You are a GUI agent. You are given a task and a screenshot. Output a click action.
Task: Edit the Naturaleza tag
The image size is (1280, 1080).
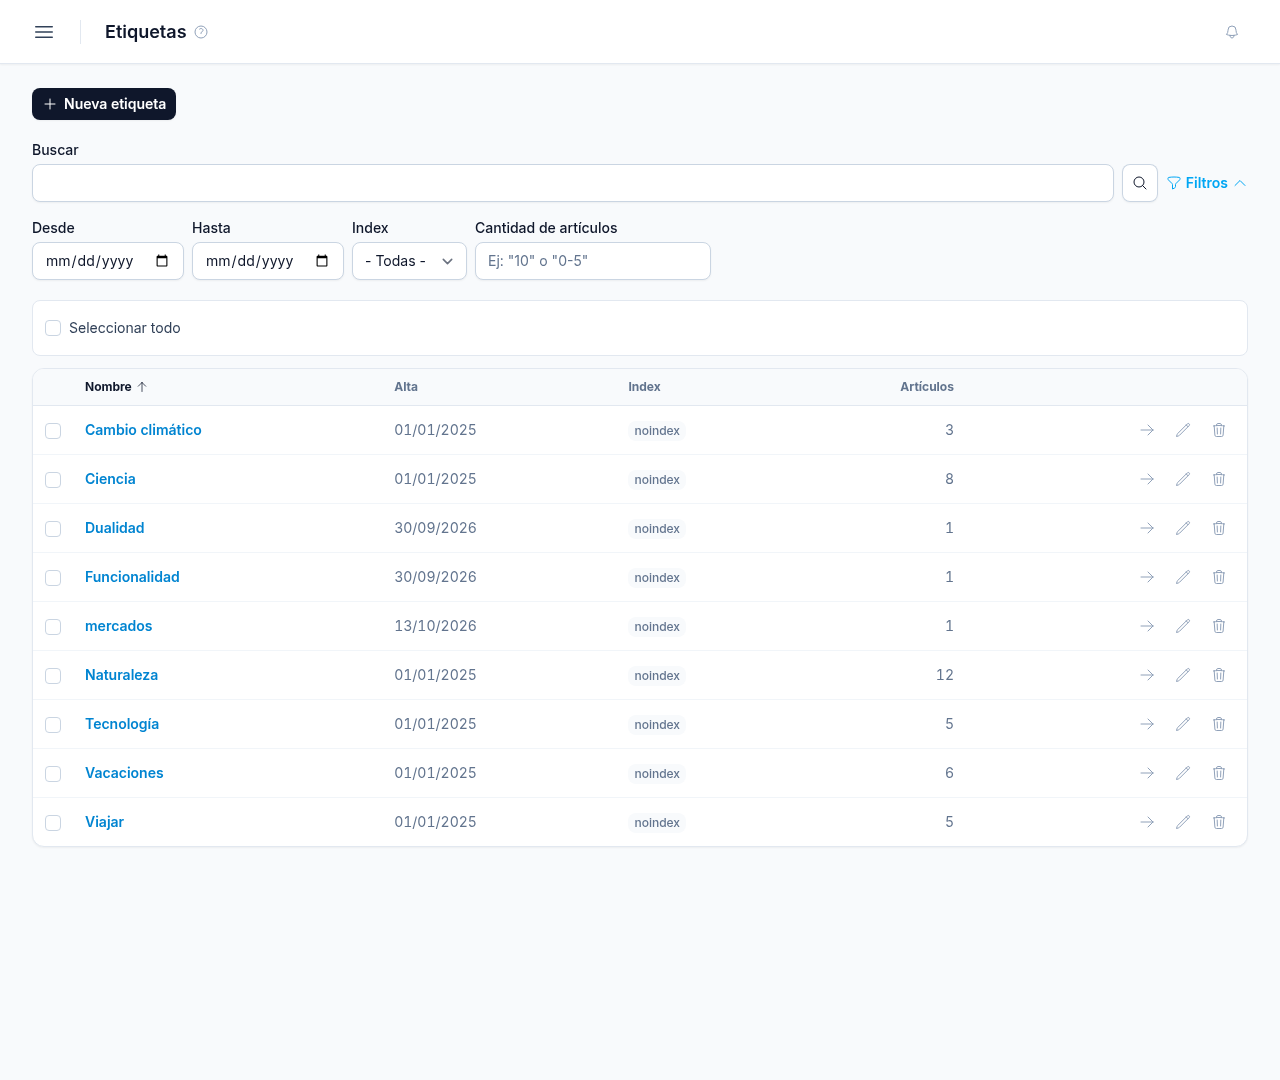point(1183,675)
